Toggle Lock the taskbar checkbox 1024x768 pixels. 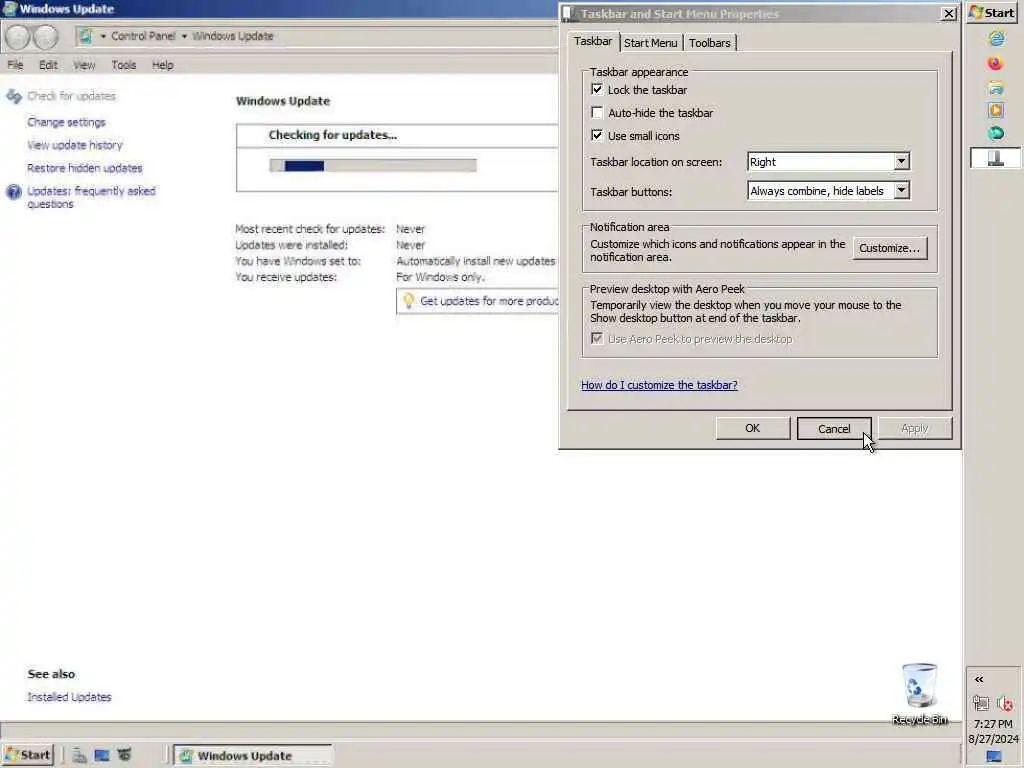point(597,89)
